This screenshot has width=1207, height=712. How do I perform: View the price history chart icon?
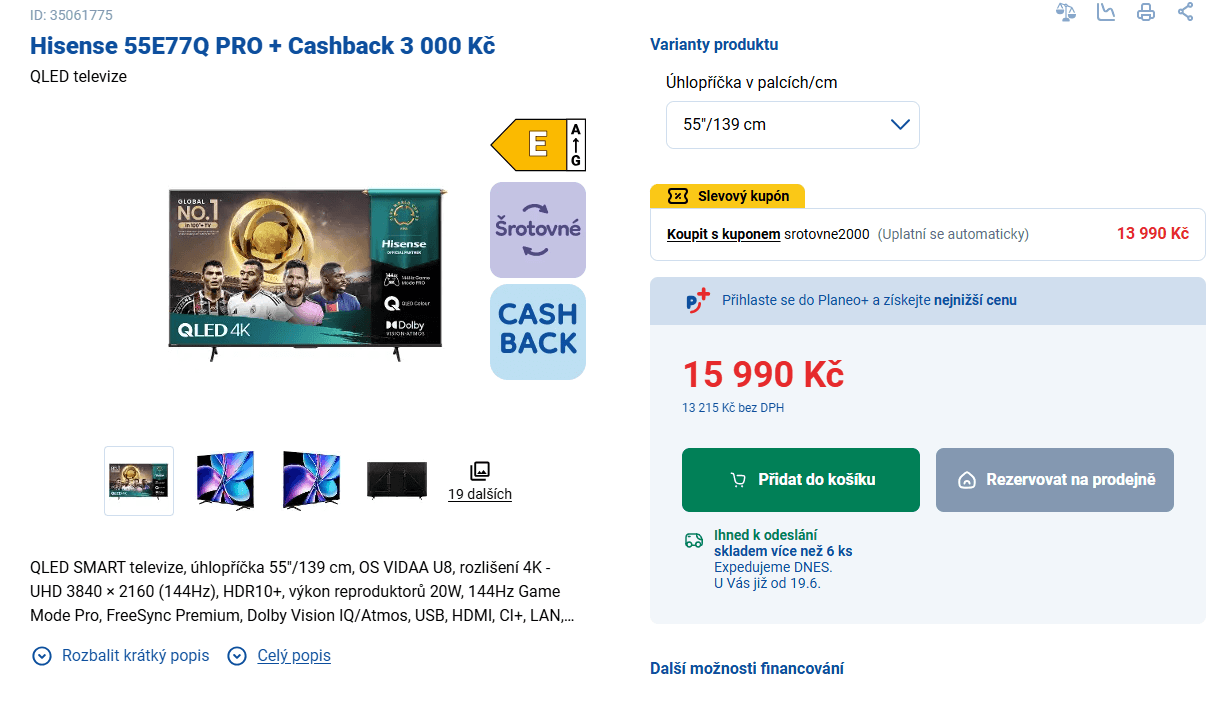point(1106,14)
